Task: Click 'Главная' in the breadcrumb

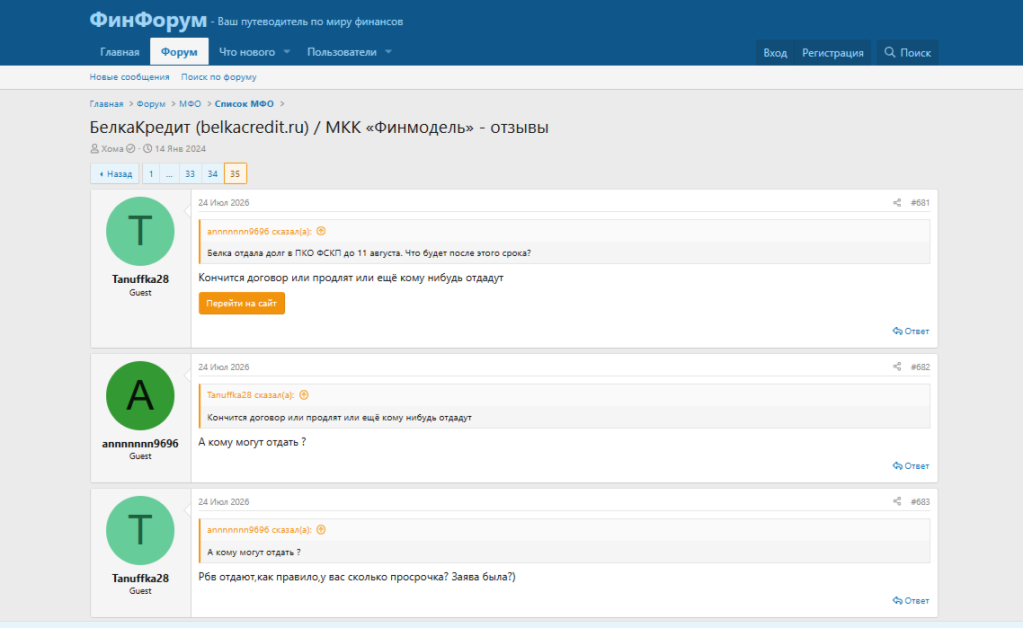Action: 106,104
